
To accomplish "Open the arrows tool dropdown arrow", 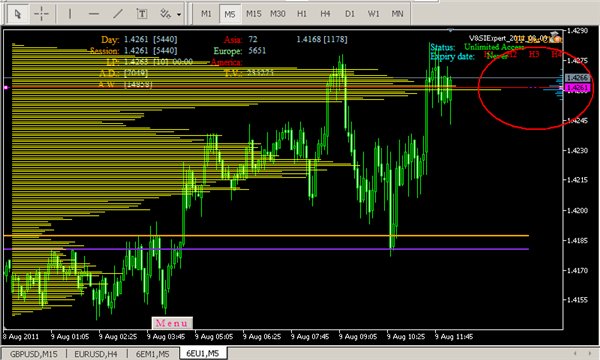I will coord(179,15).
